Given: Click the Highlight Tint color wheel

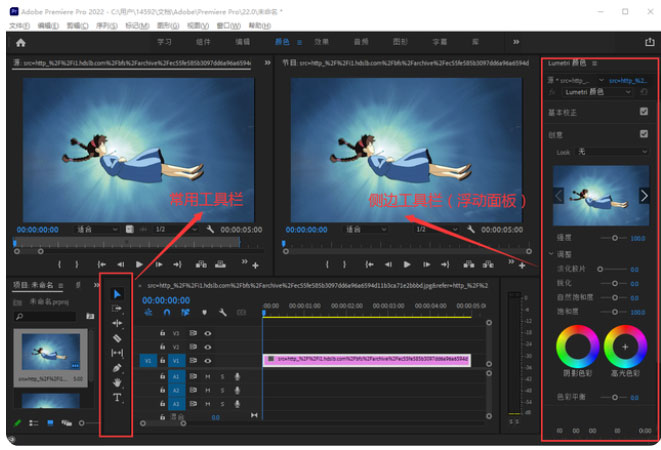Looking at the screenshot, I should tap(625, 346).
